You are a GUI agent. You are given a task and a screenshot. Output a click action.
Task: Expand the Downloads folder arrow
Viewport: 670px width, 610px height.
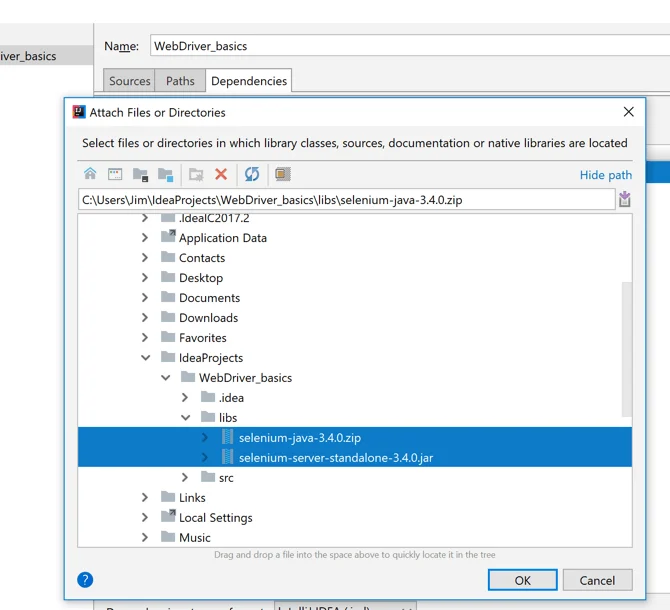145,317
